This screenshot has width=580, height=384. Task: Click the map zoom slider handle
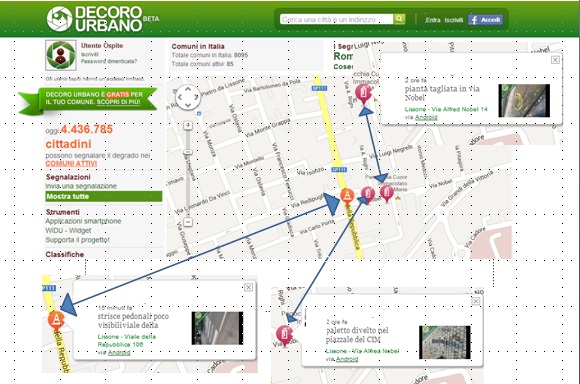[188, 152]
